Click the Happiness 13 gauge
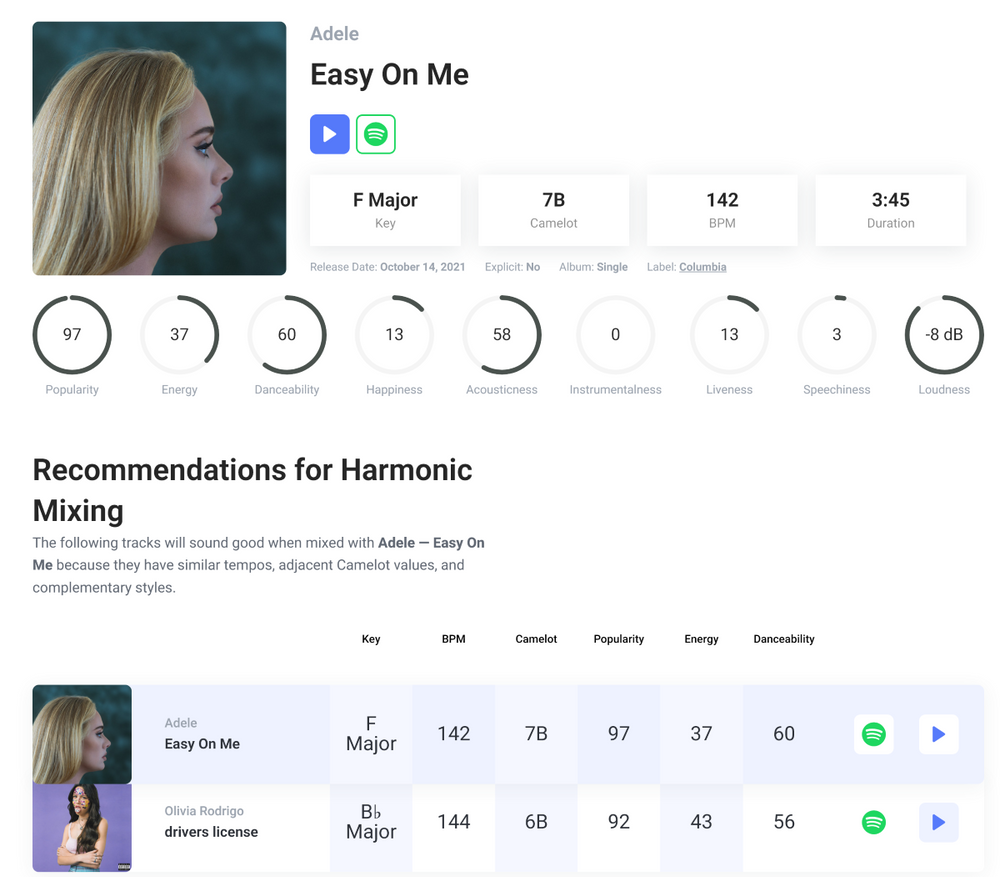This screenshot has width=1000, height=877. point(394,335)
